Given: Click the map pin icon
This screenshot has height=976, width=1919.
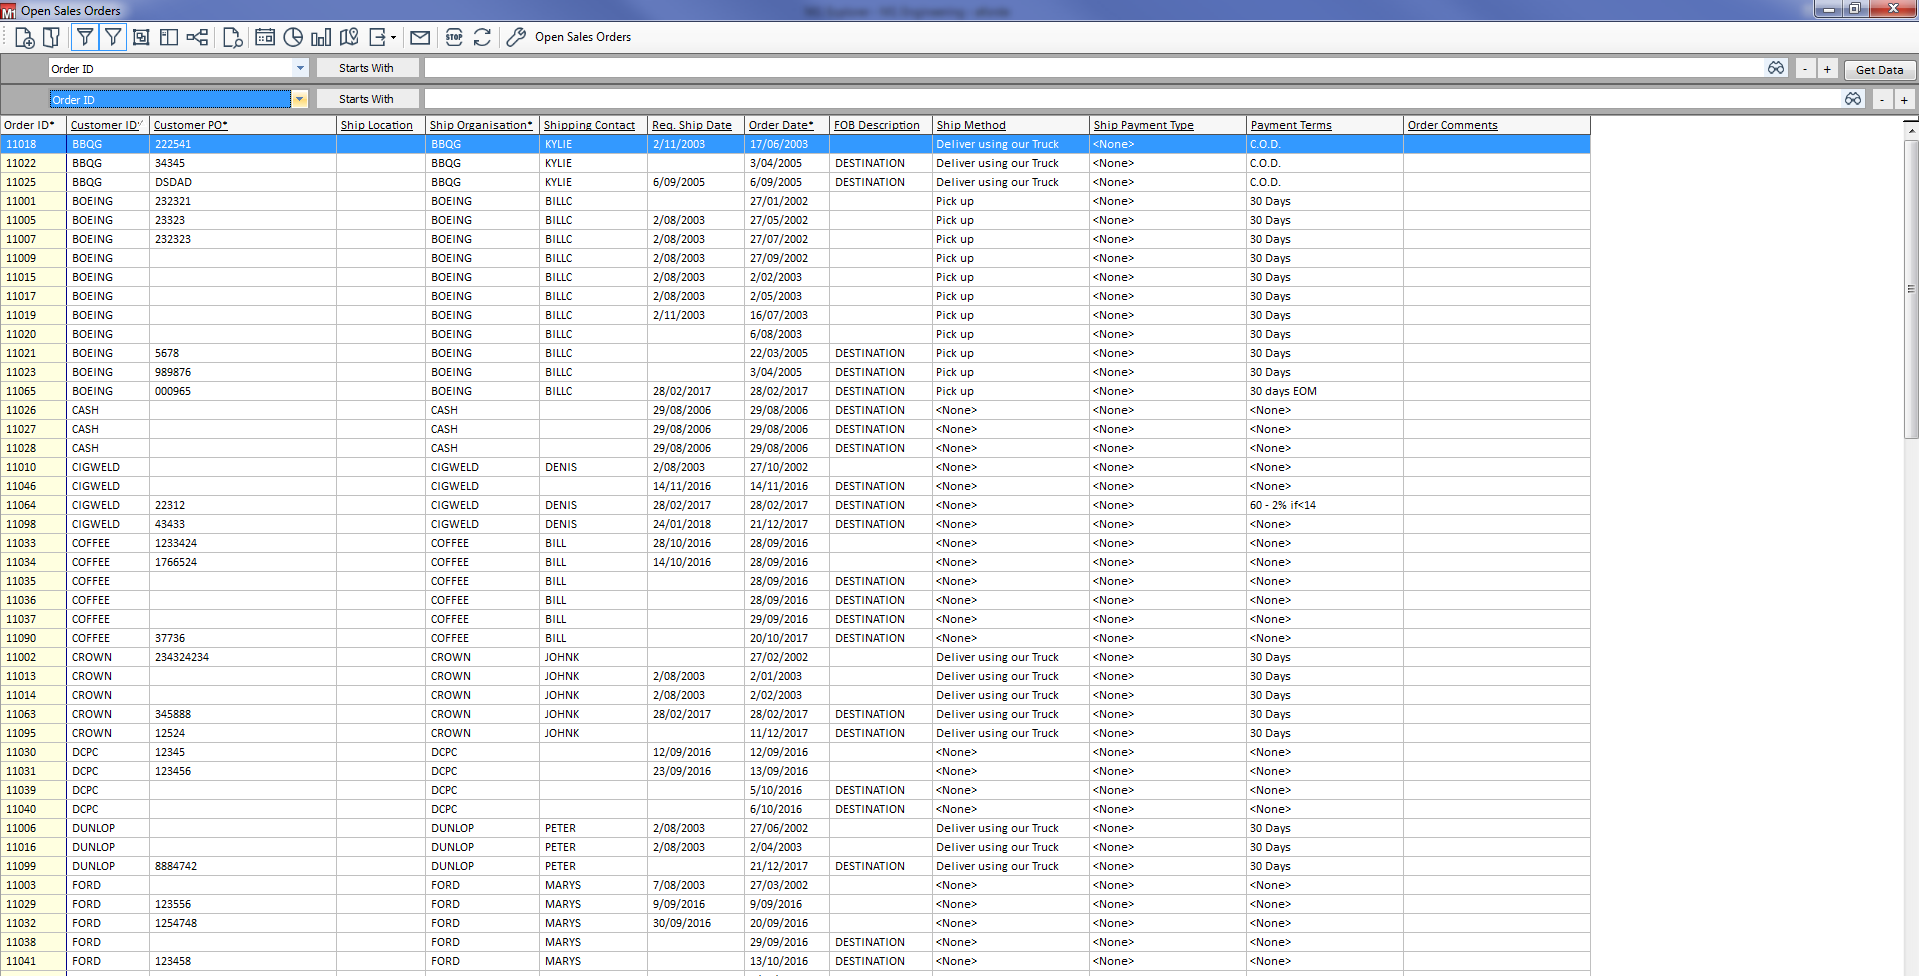Looking at the screenshot, I should [349, 38].
